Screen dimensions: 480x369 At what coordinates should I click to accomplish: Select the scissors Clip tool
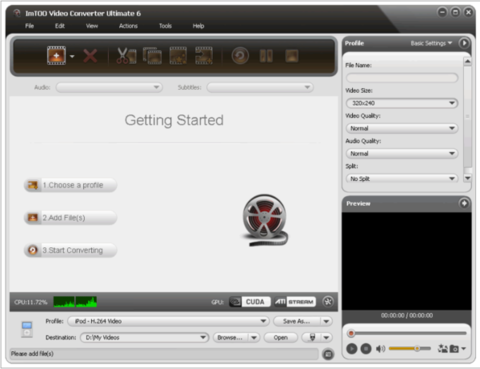tap(126, 56)
